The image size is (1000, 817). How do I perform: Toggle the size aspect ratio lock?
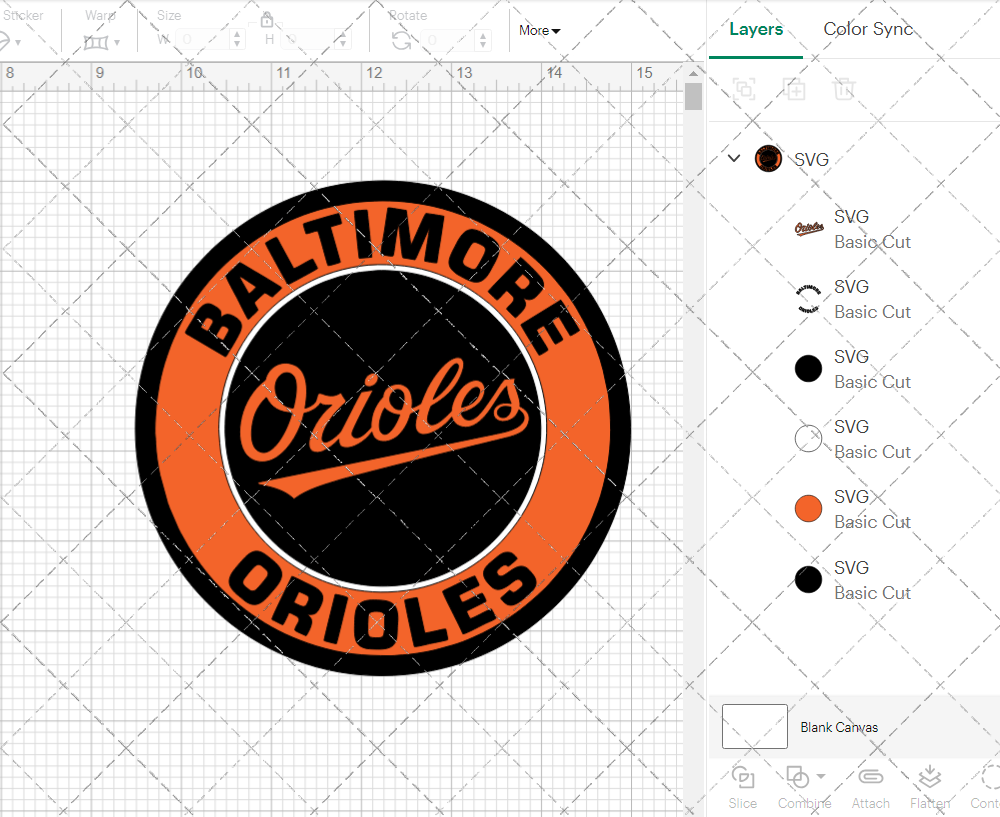pos(267,20)
